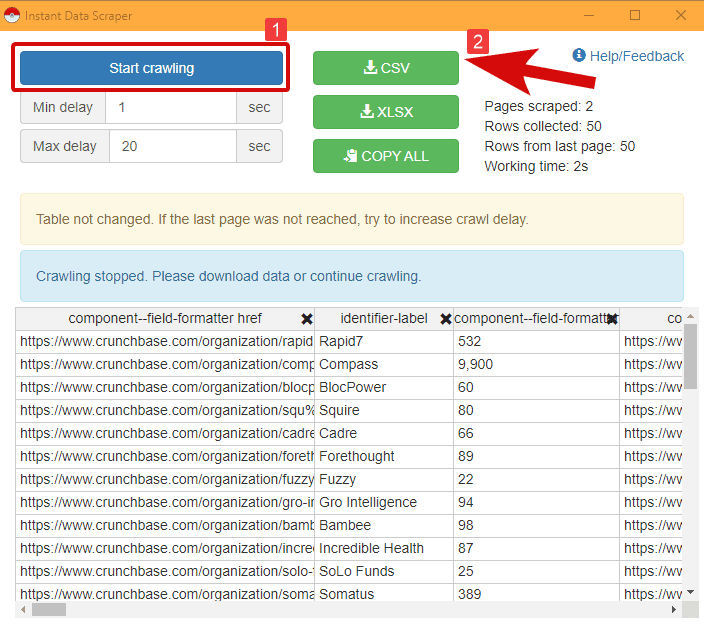
Task: Click the 532 value cell
Action: point(537,342)
